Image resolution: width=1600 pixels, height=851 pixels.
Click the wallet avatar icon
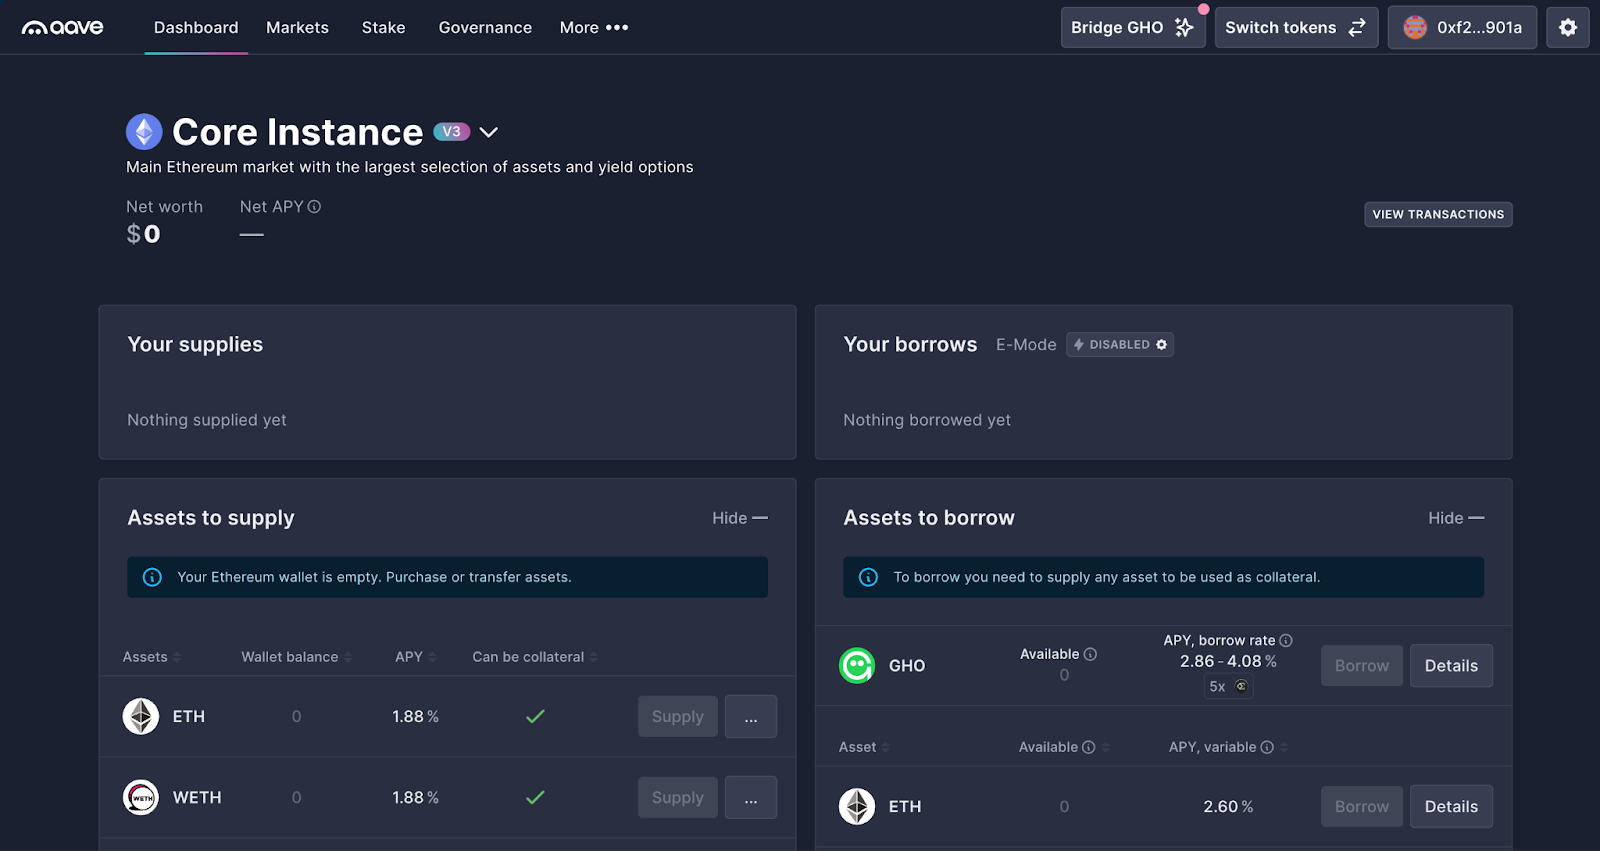tap(1414, 27)
